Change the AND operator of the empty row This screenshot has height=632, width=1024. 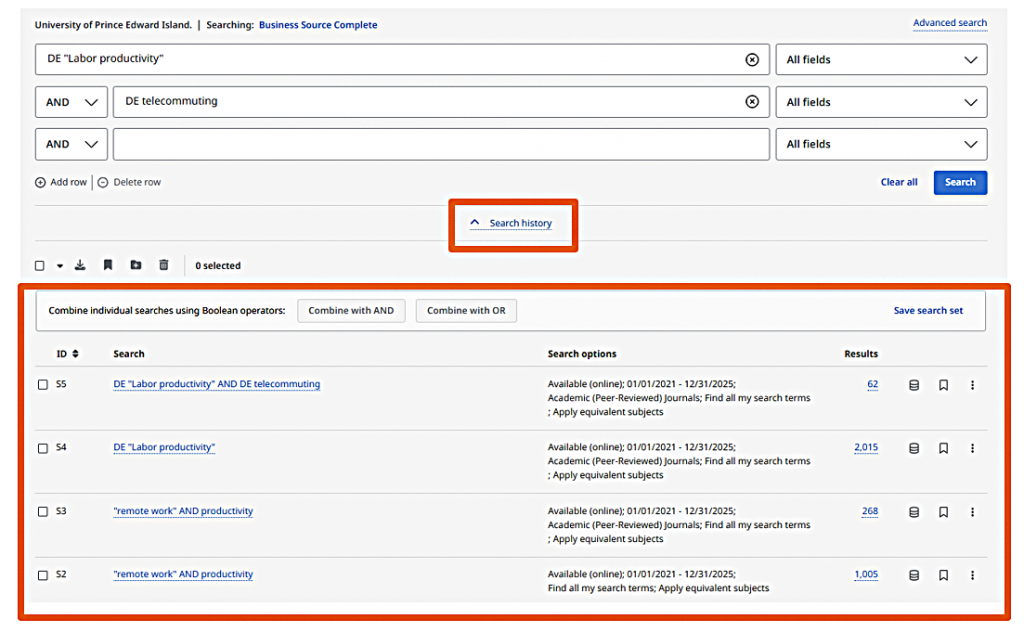point(71,144)
